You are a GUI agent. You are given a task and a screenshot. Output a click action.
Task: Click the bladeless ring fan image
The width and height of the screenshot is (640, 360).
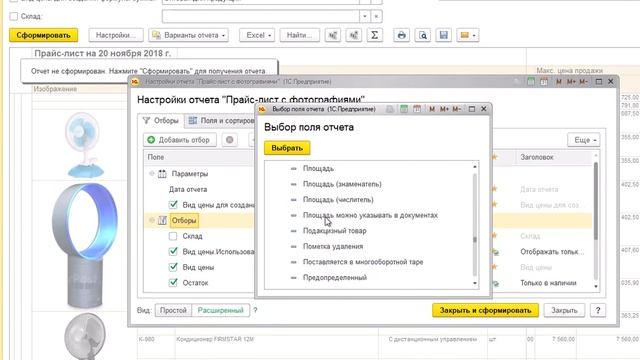85,245
